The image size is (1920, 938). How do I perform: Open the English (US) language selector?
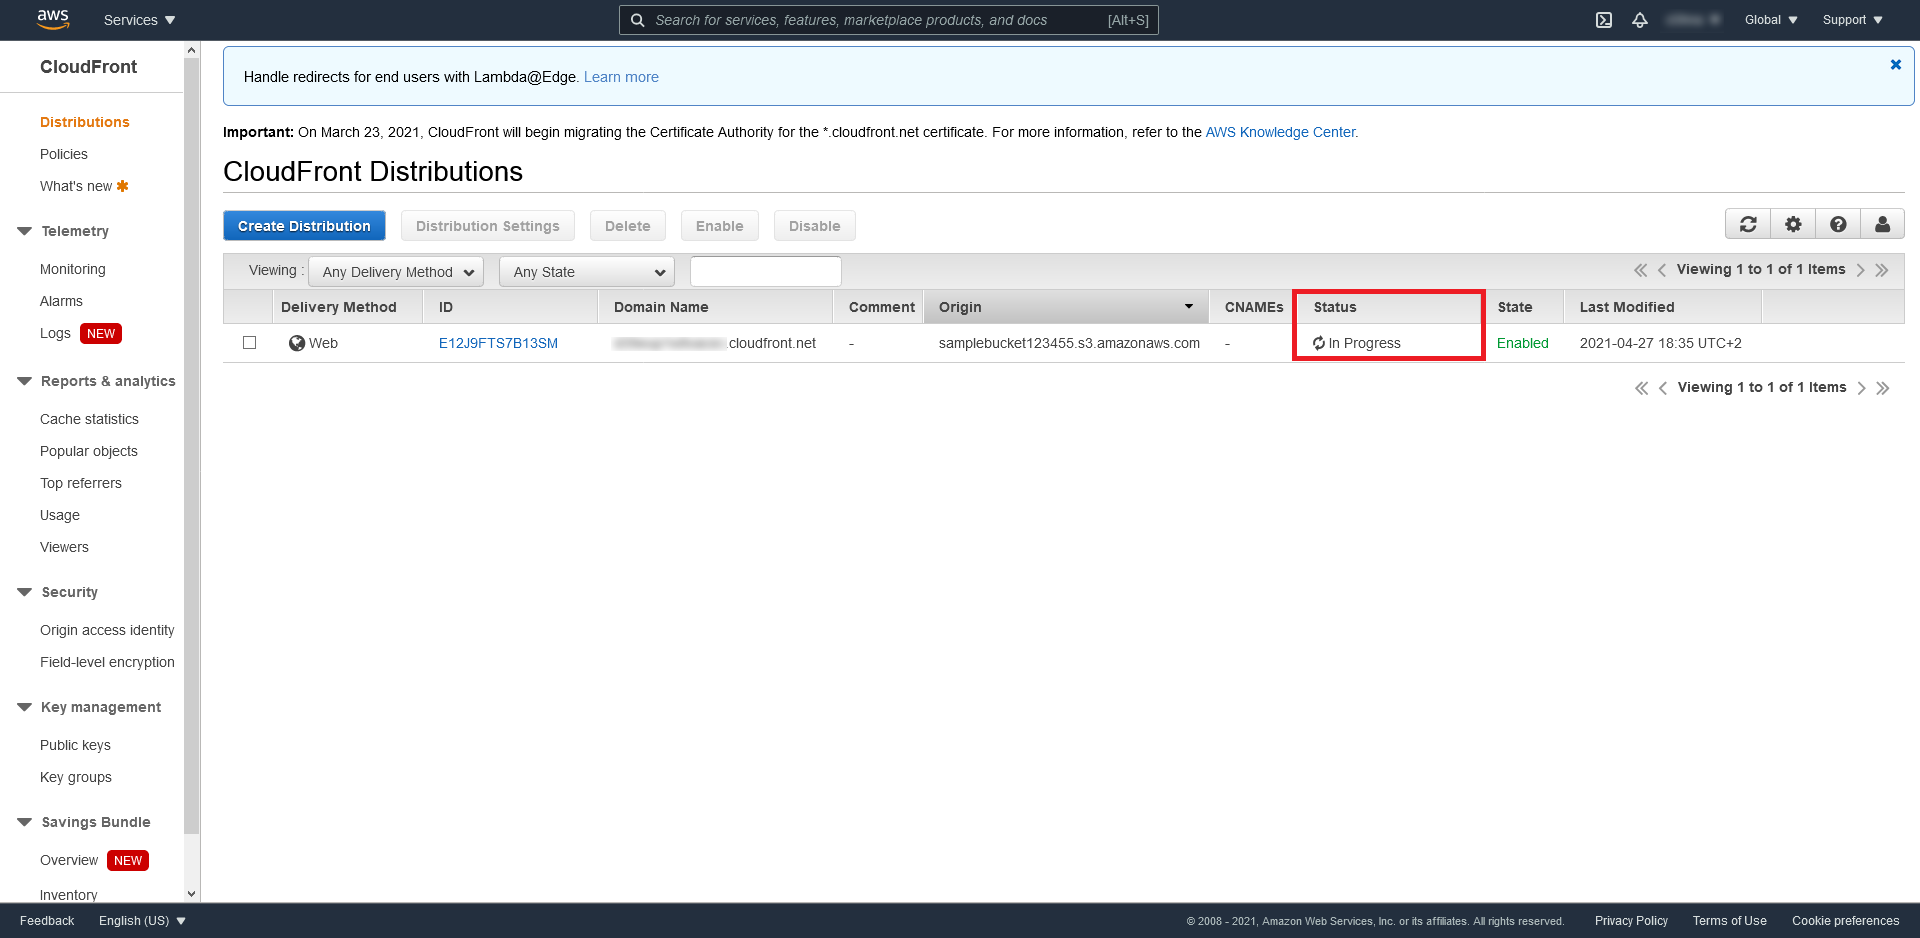[142, 921]
